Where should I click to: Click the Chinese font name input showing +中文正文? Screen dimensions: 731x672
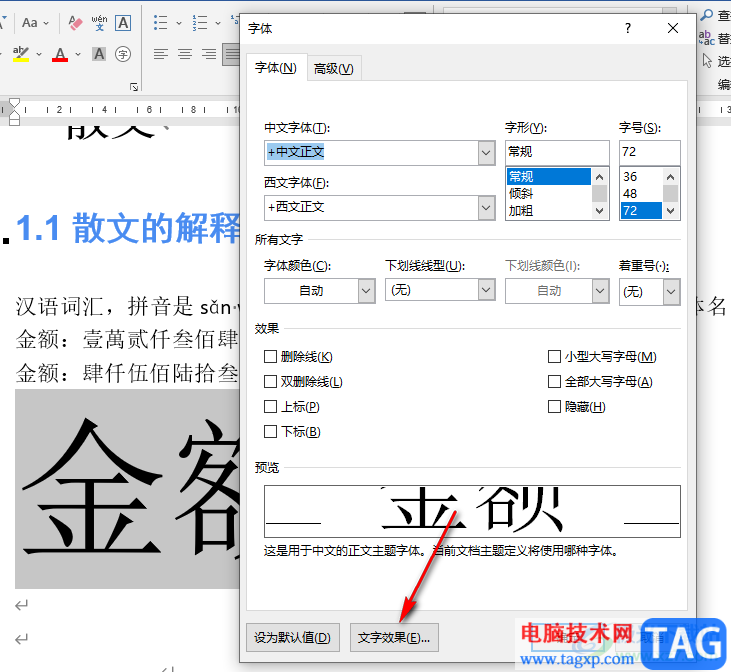tap(372, 153)
